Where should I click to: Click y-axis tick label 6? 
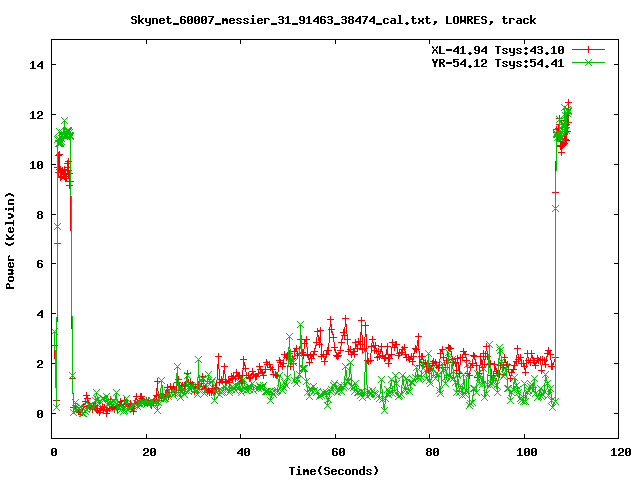[x=40, y=264]
